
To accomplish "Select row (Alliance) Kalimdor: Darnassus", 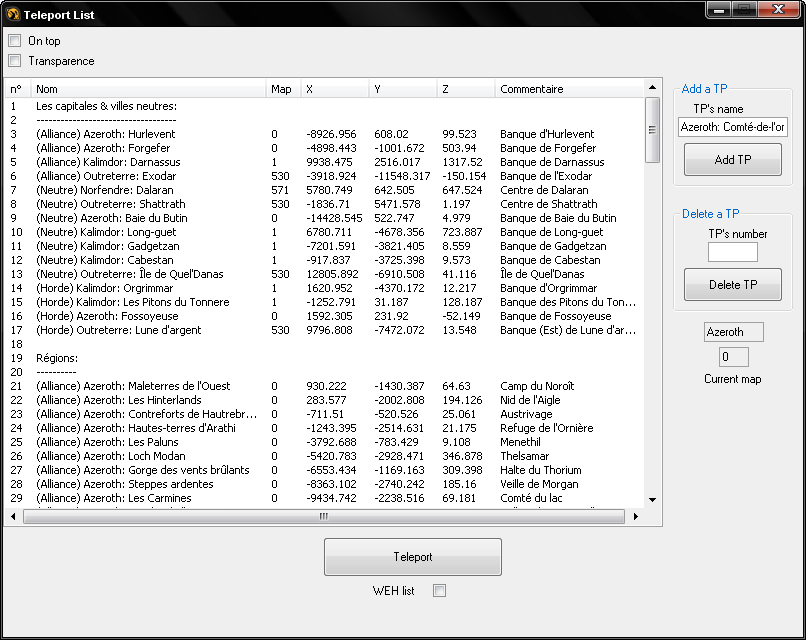I will point(324,162).
